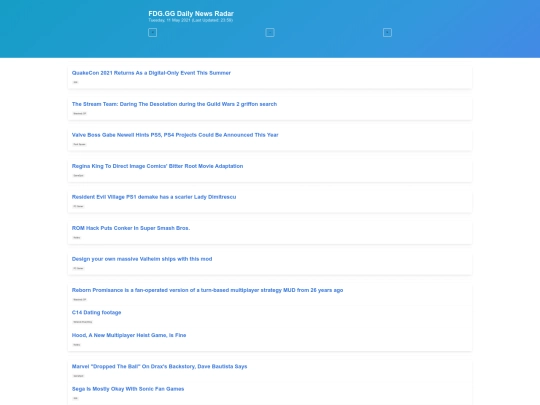Image resolution: width=540 pixels, height=405 pixels.
Task: Click the Tuesday 11 May 2021 date line
Action: (x=190, y=20)
